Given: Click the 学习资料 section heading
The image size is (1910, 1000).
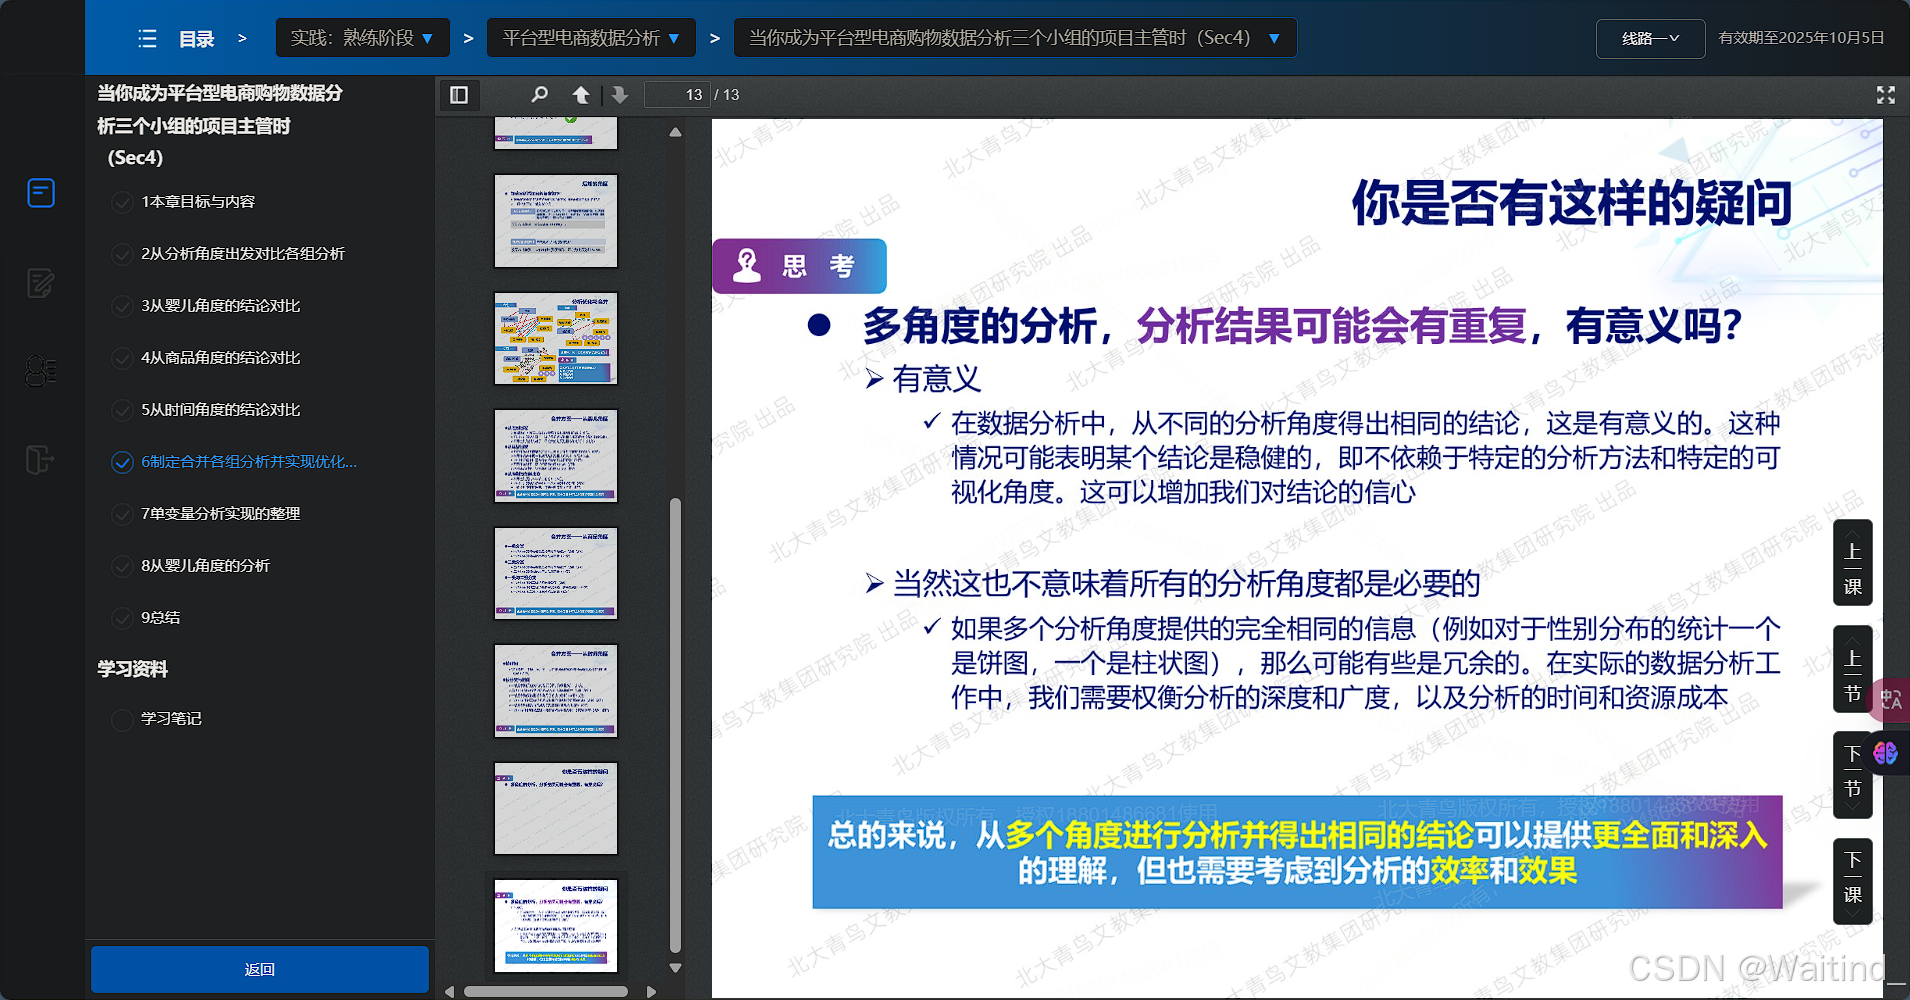Looking at the screenshot, I should pyautogui.click(x=132, y=669).
